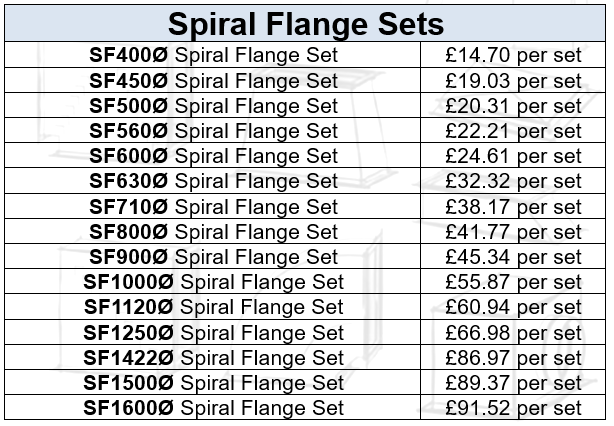Click the SF600Ø Spiral Flange Set cell
The image size is (614, 426).
(213, 155)
